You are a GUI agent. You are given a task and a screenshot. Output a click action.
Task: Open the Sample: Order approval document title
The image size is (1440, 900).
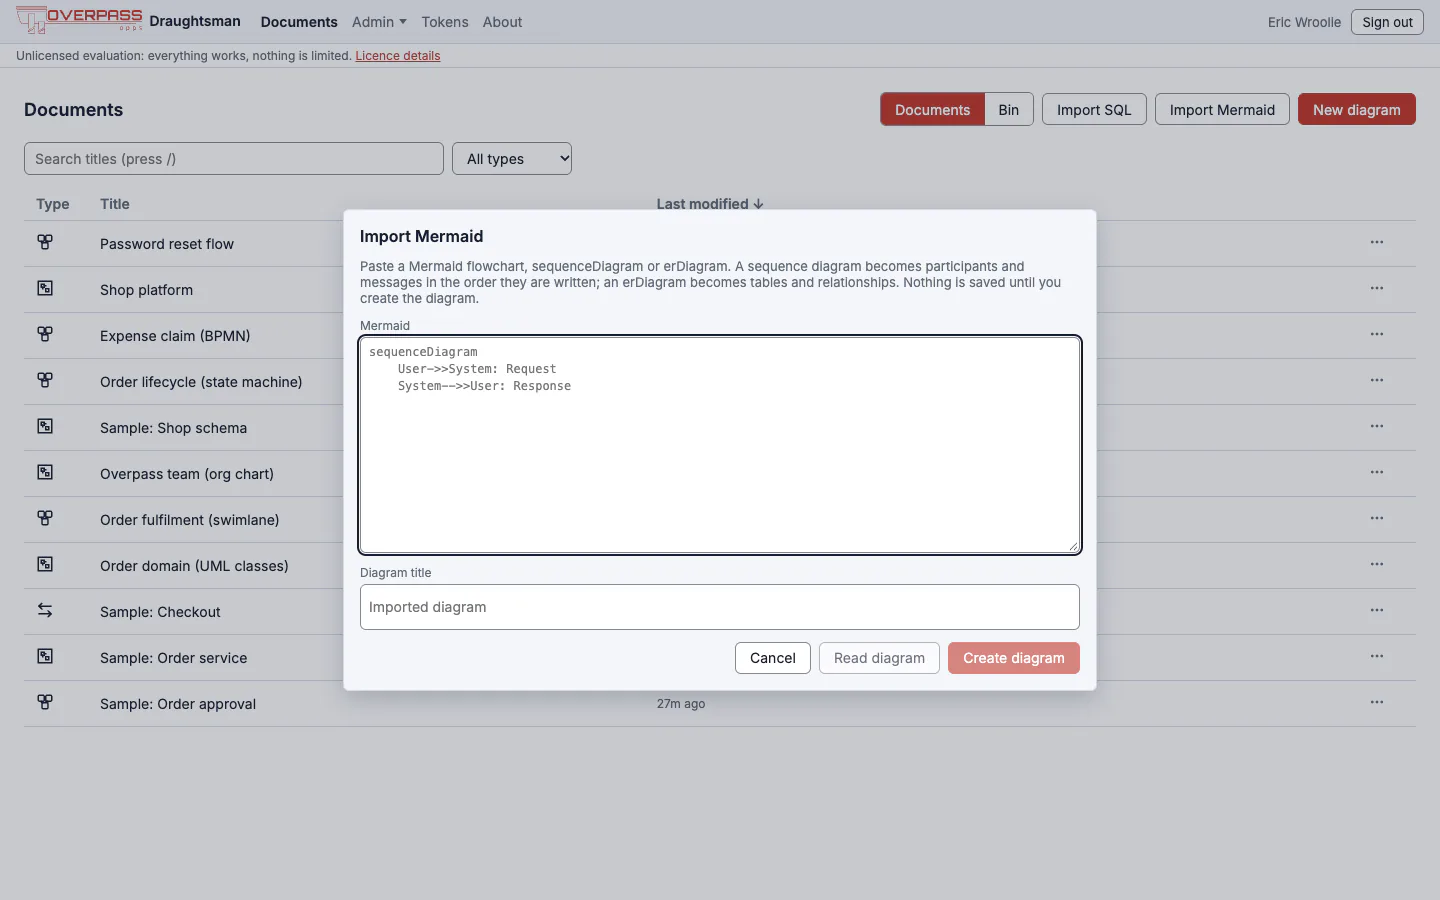178,704
